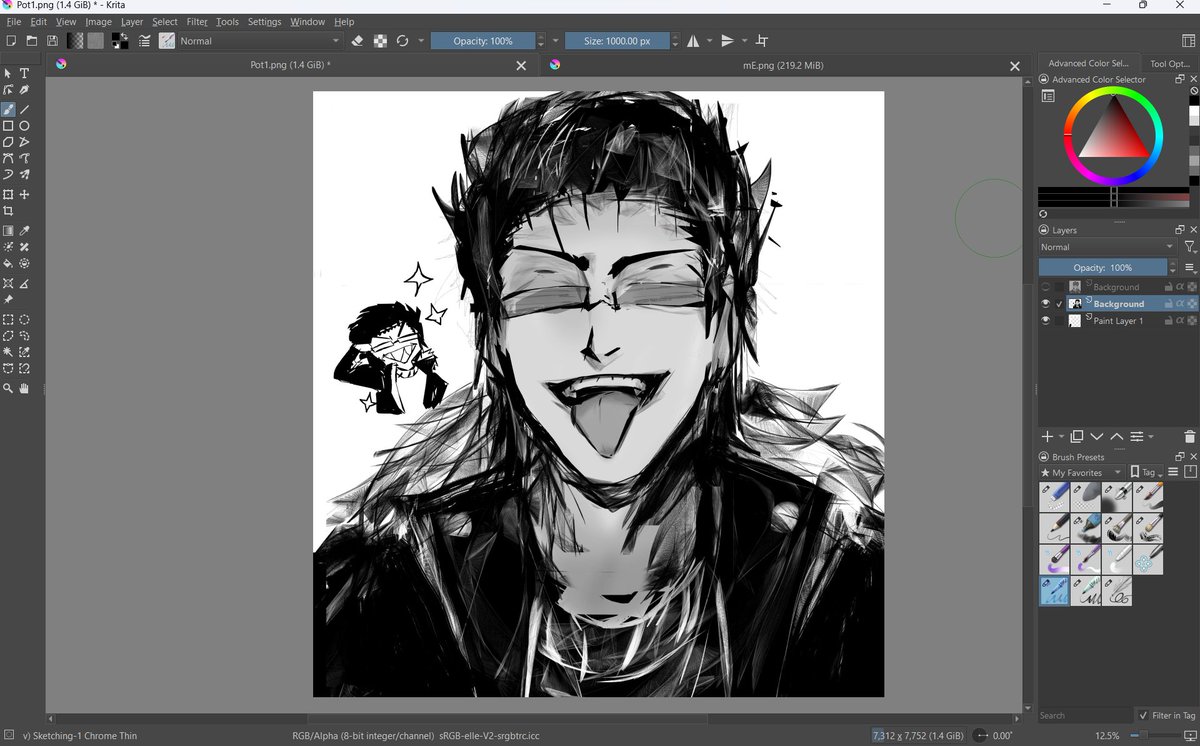Select the Line tool
Viewport: 1200px width, 746px height.
point(25,109)
